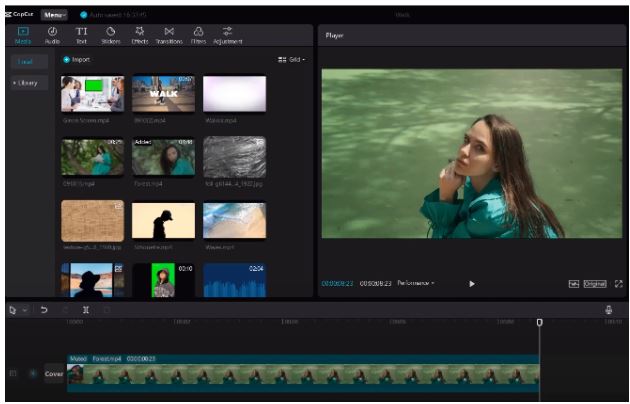
Task: Click the auto-saved checkmark icon
Action: pyautogui.click(x=83, y=15)
